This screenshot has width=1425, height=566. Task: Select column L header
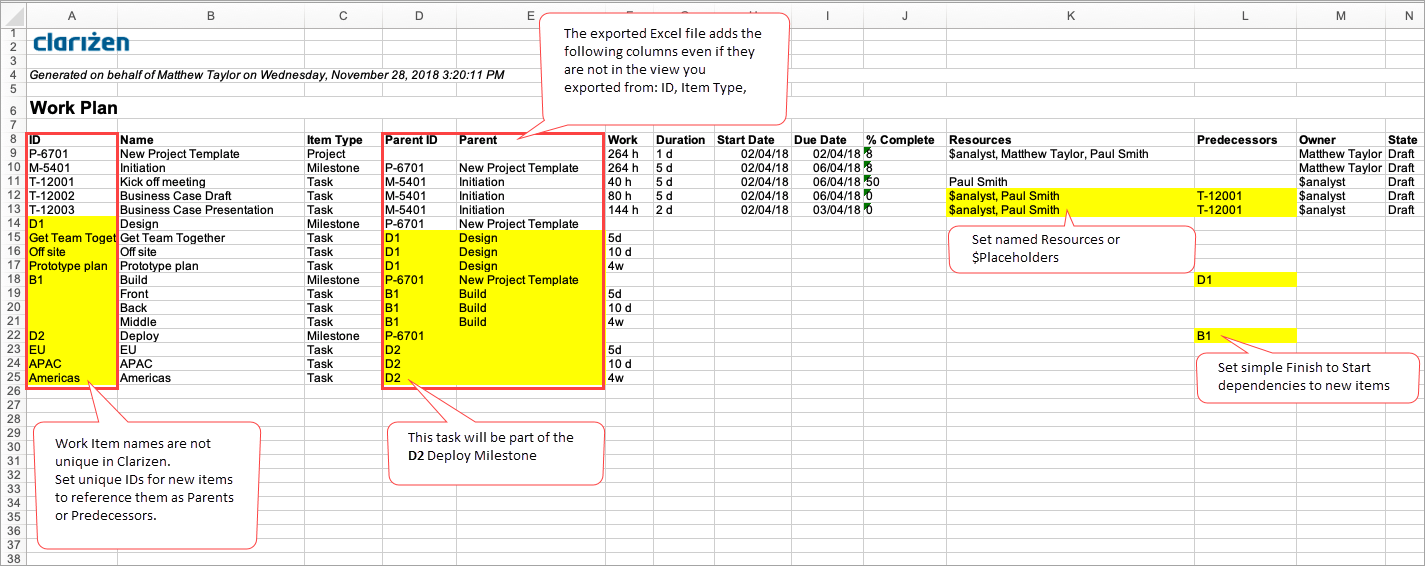[x=1245, y=16]
